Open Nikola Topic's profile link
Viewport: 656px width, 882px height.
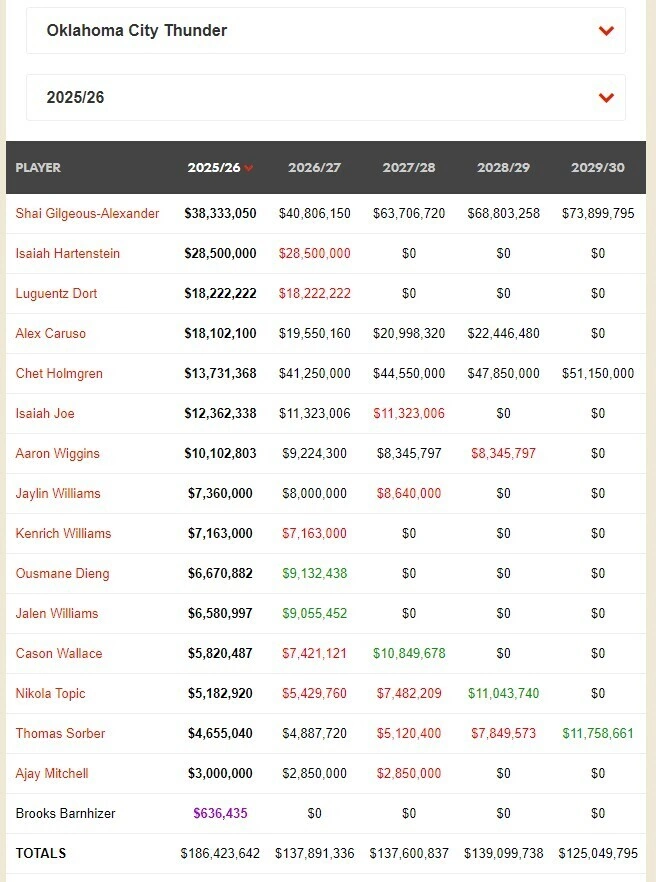point(50,694)
